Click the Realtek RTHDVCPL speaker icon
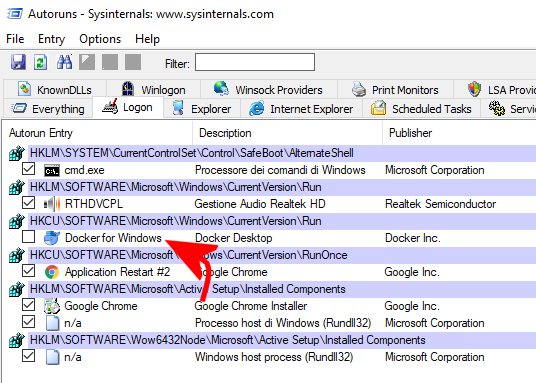Screen dimensions: 536x383 point(52,204)
